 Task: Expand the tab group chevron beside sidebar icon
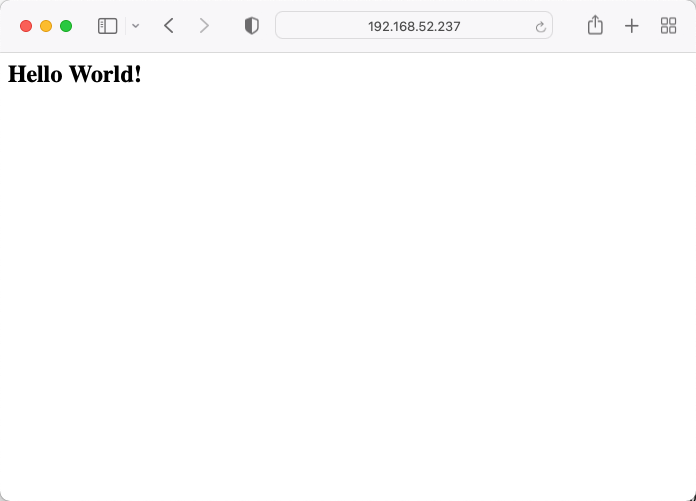136,26
